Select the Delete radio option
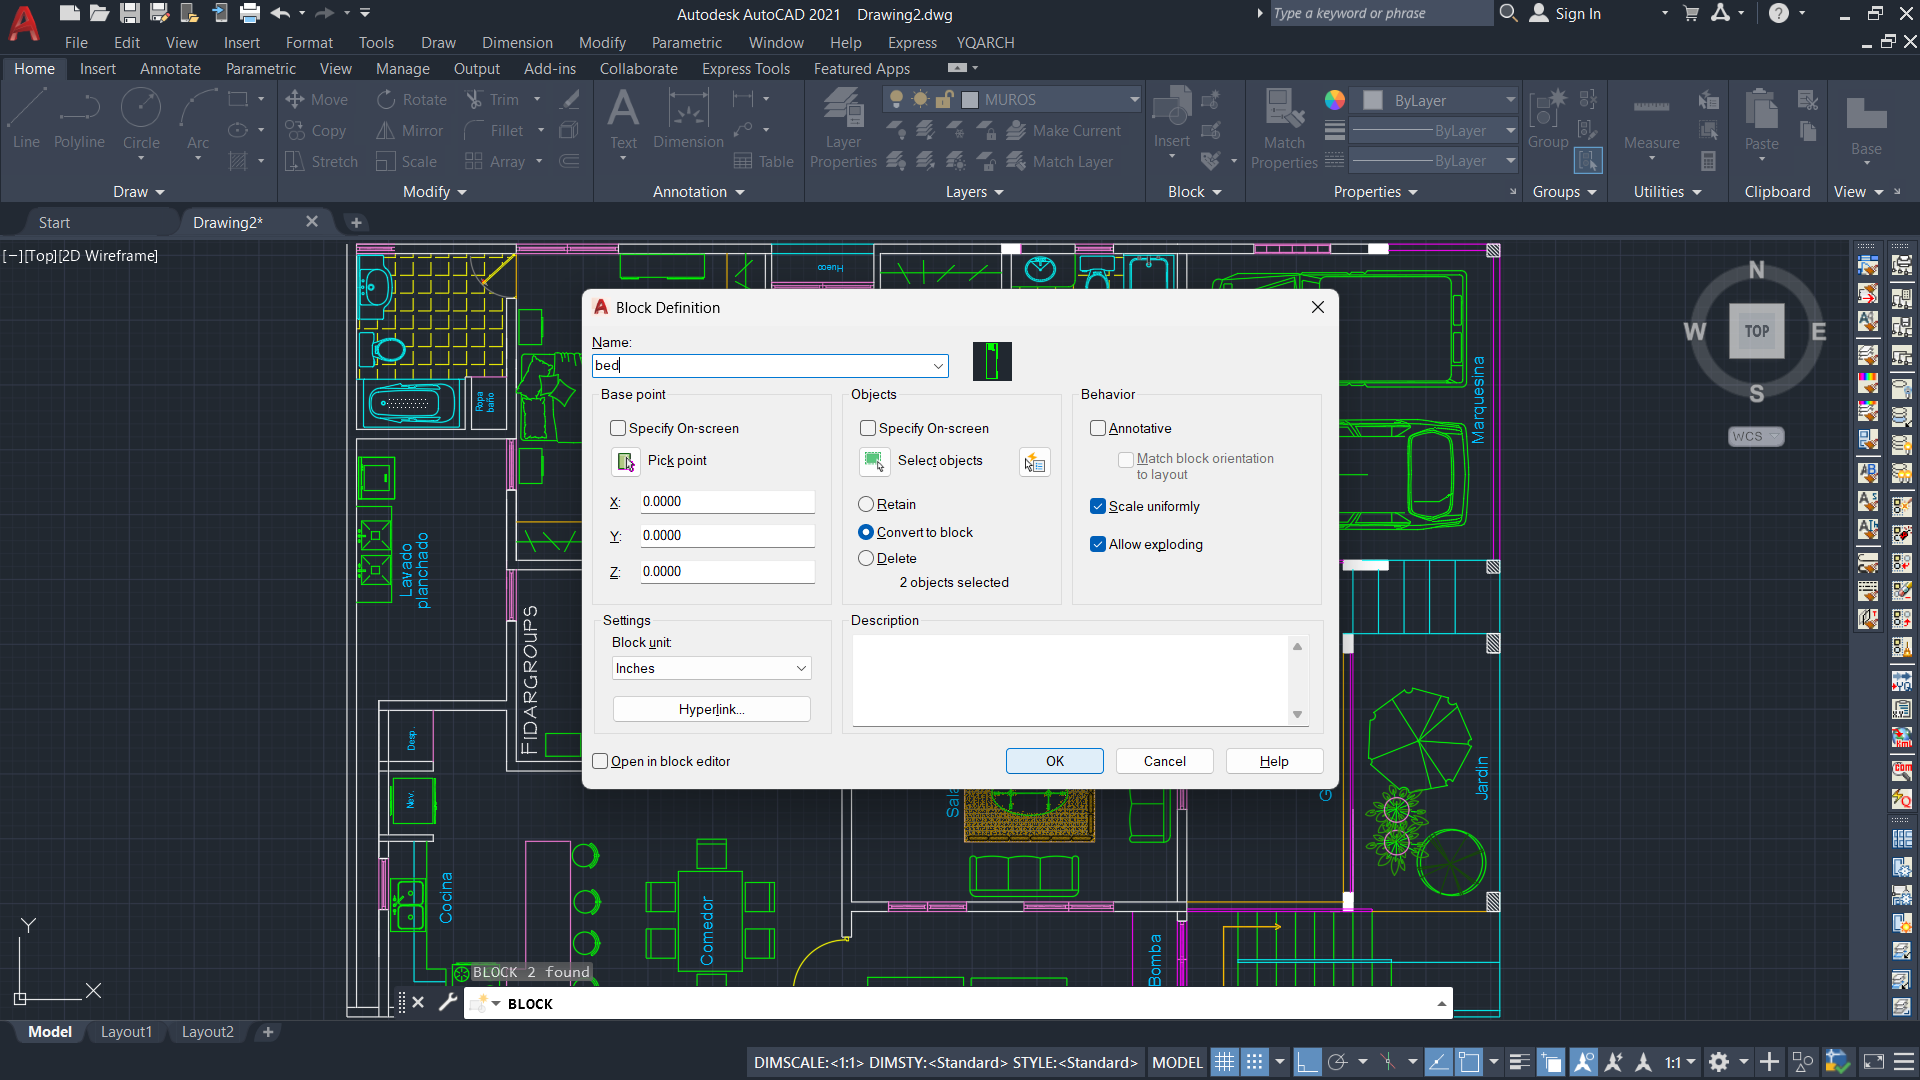Viewport: 1920px width, 1080px height. (866, 558)
